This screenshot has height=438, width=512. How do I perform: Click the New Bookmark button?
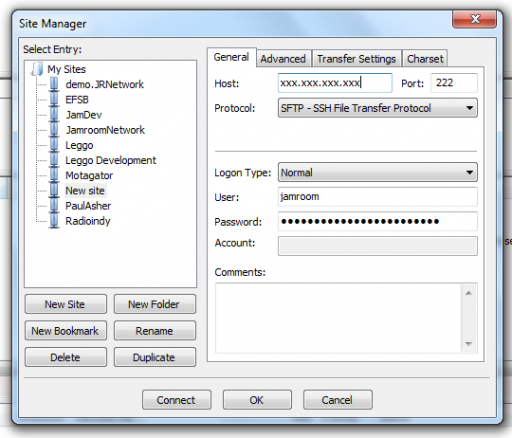pos(65,331)
